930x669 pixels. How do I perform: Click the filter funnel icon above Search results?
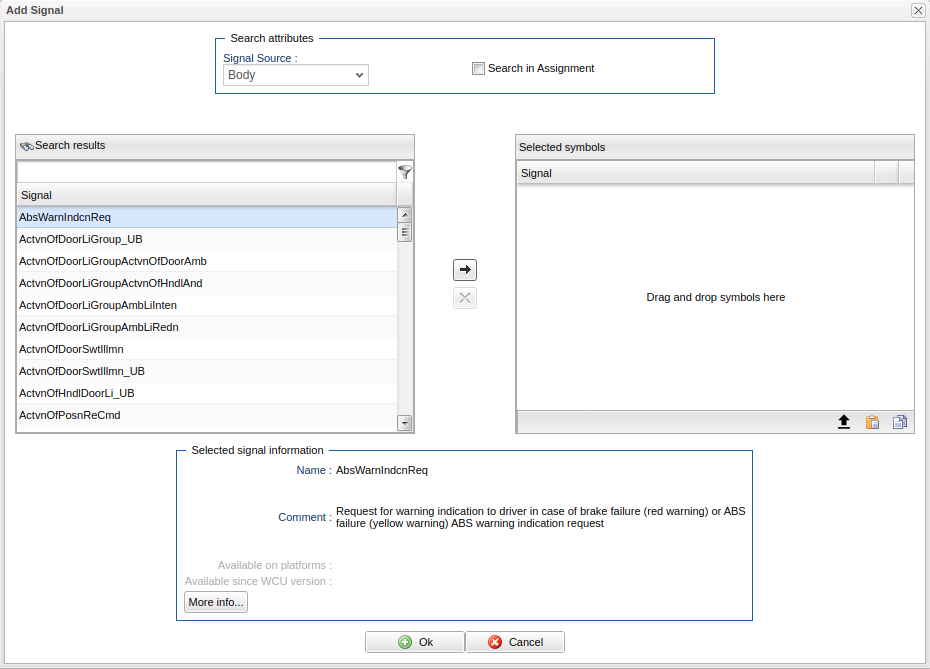(405, 172)
